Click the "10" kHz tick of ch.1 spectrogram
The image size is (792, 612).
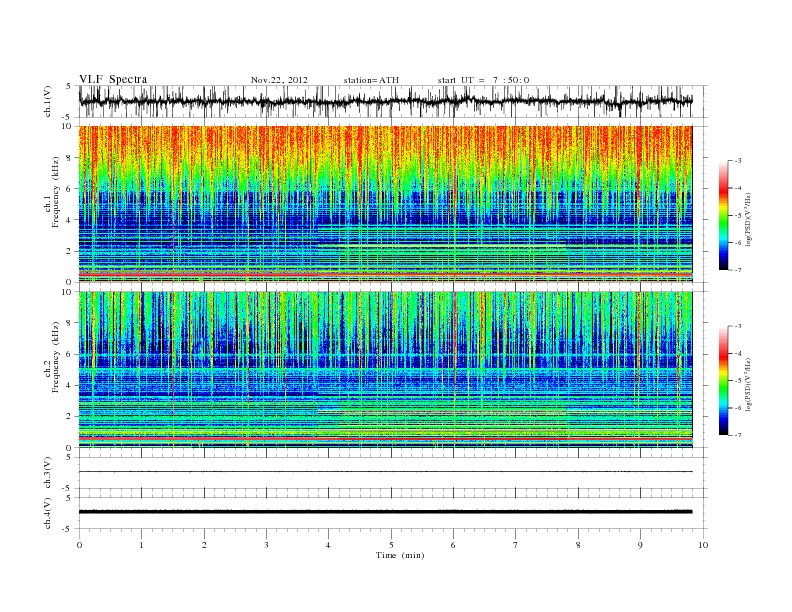(x=67, y=126)
